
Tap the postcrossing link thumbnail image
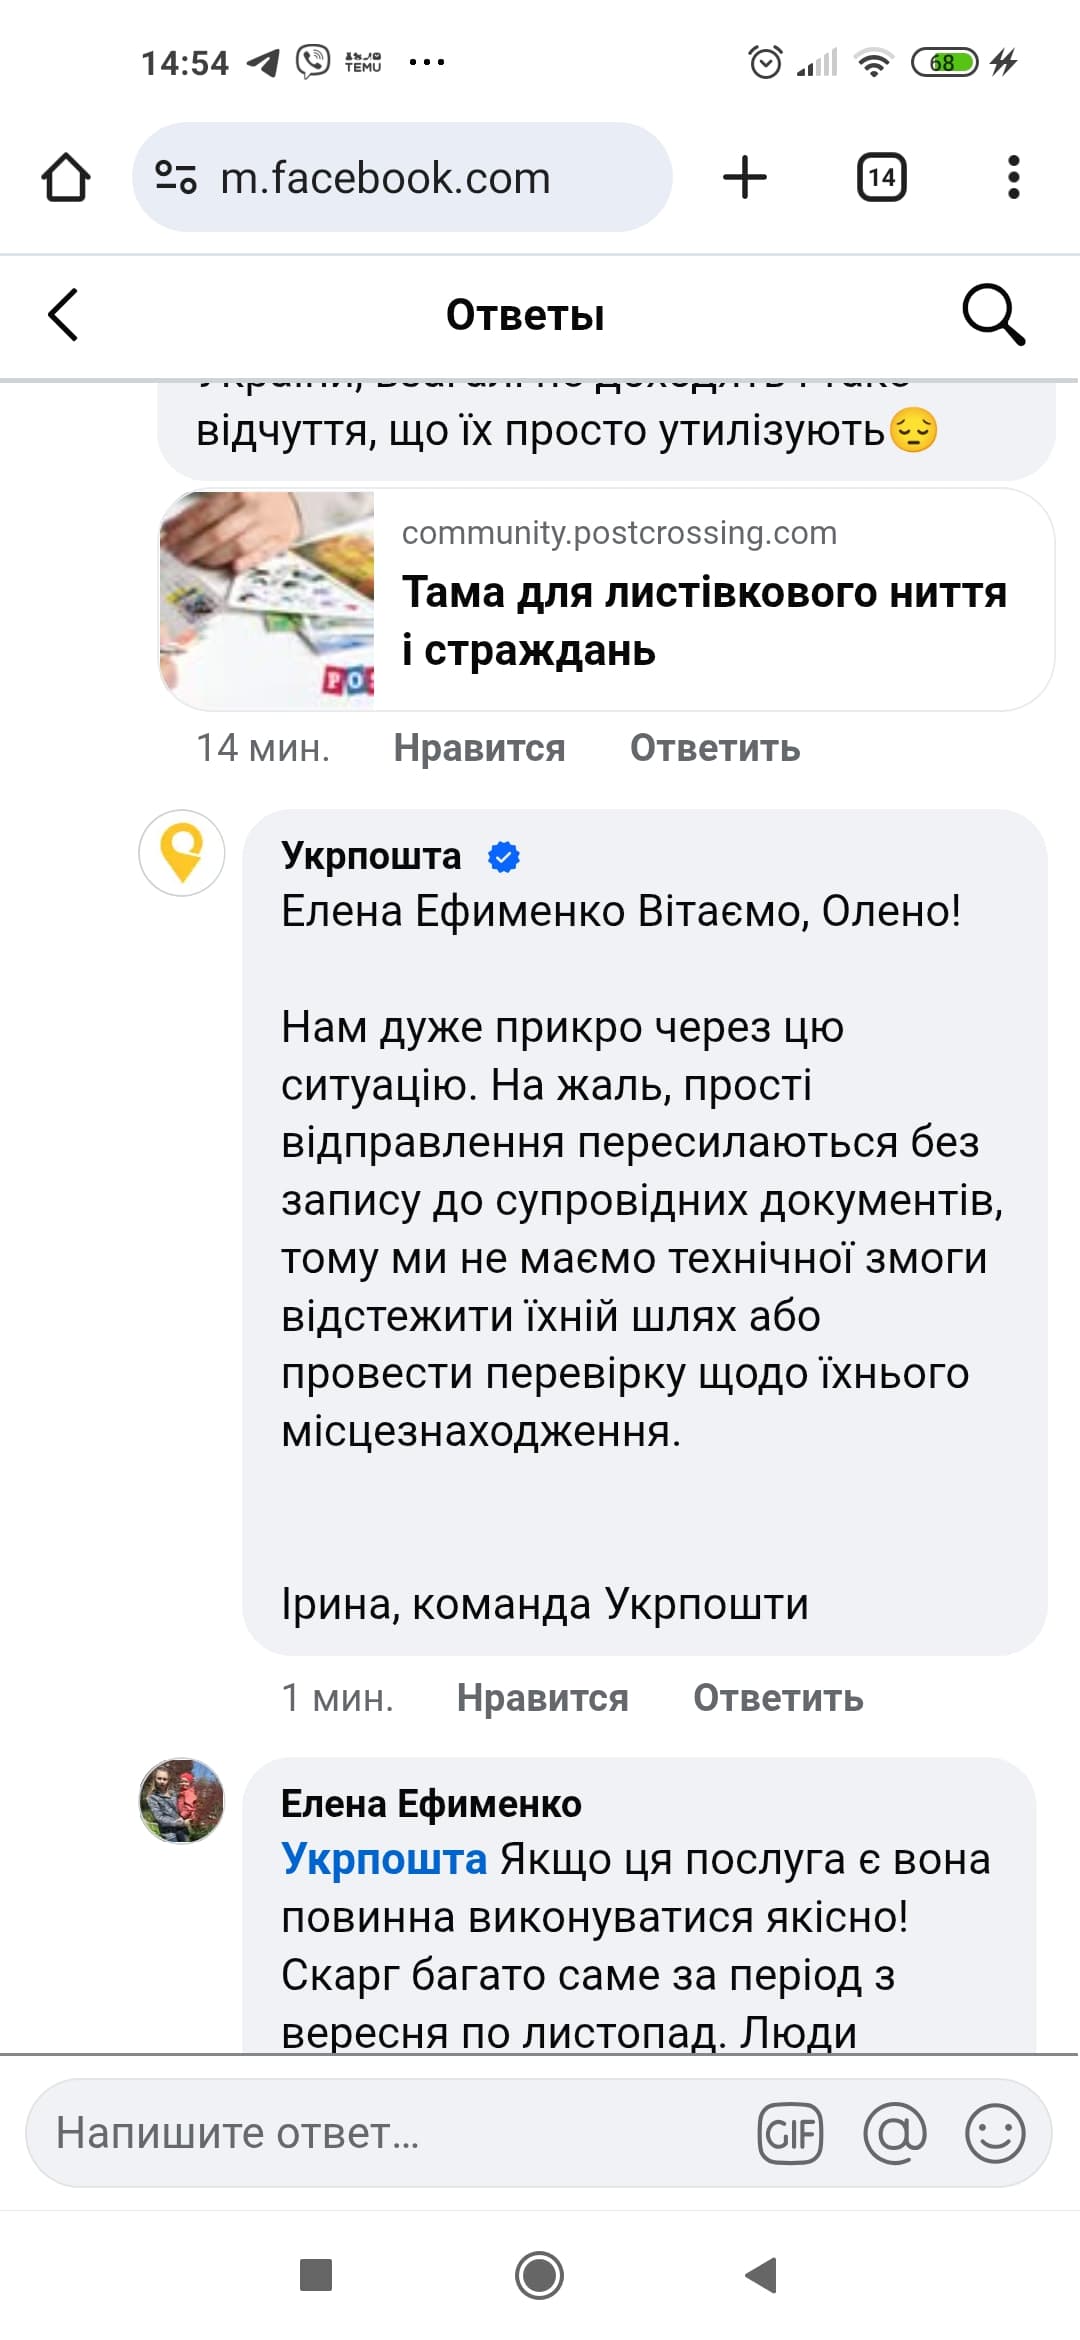coord(267,600)
